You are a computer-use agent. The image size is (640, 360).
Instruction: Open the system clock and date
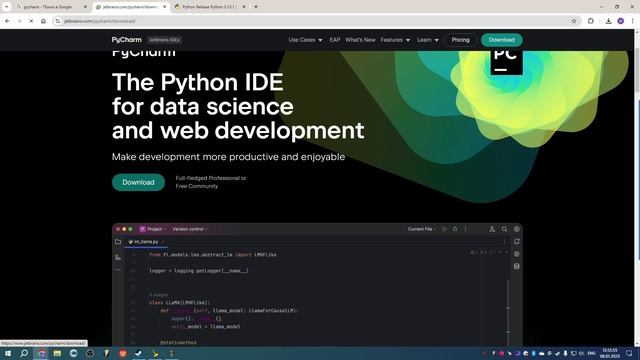coord(610,353)
